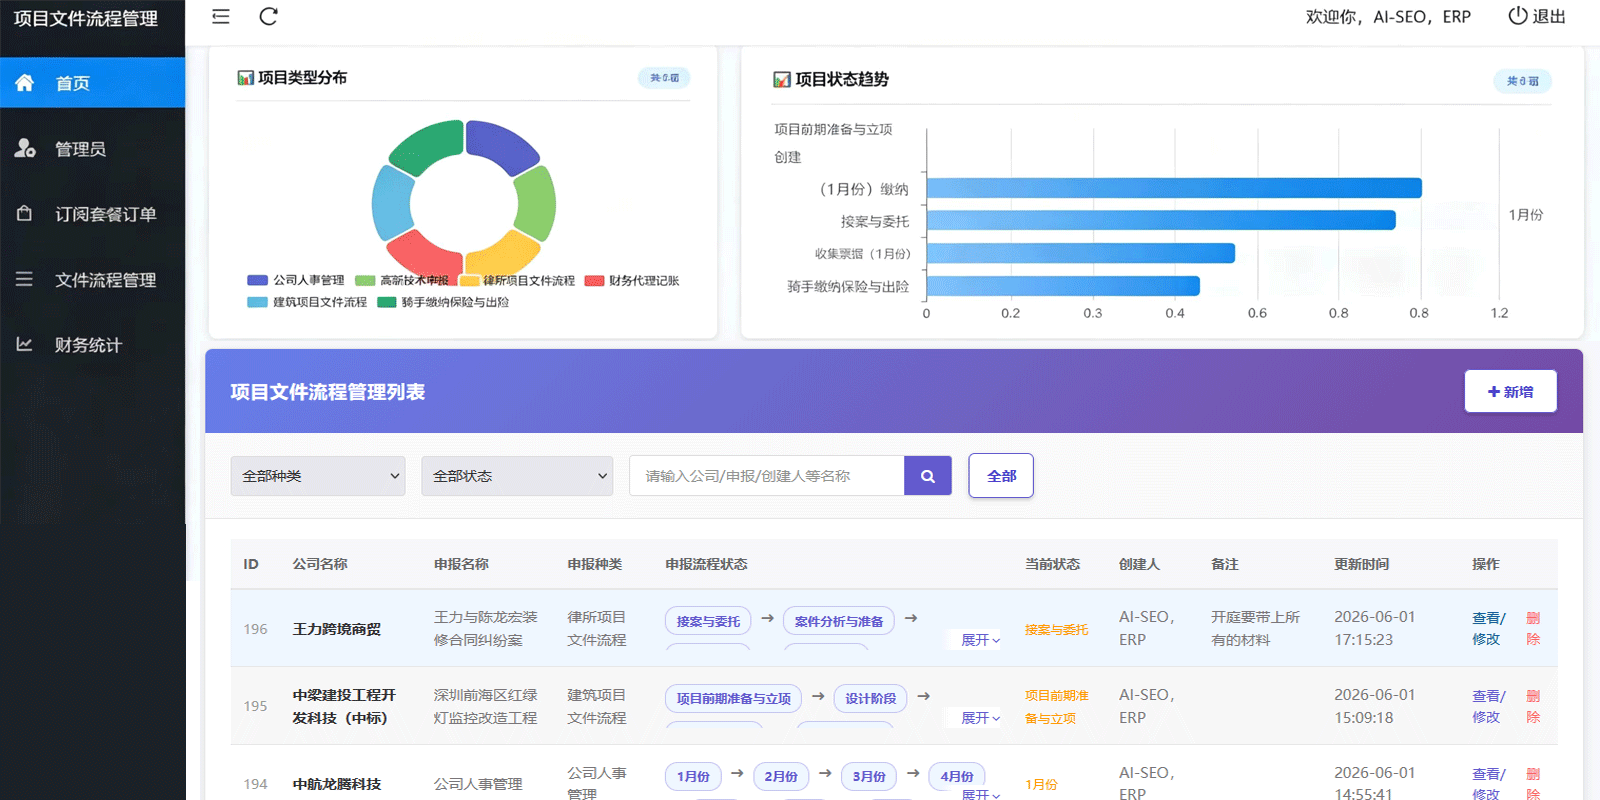This screenshot has height=800, width=1600.
Task: Click the 骑手缴纳保险与出险 bar in chart
Action: (x=1063, y=286)
